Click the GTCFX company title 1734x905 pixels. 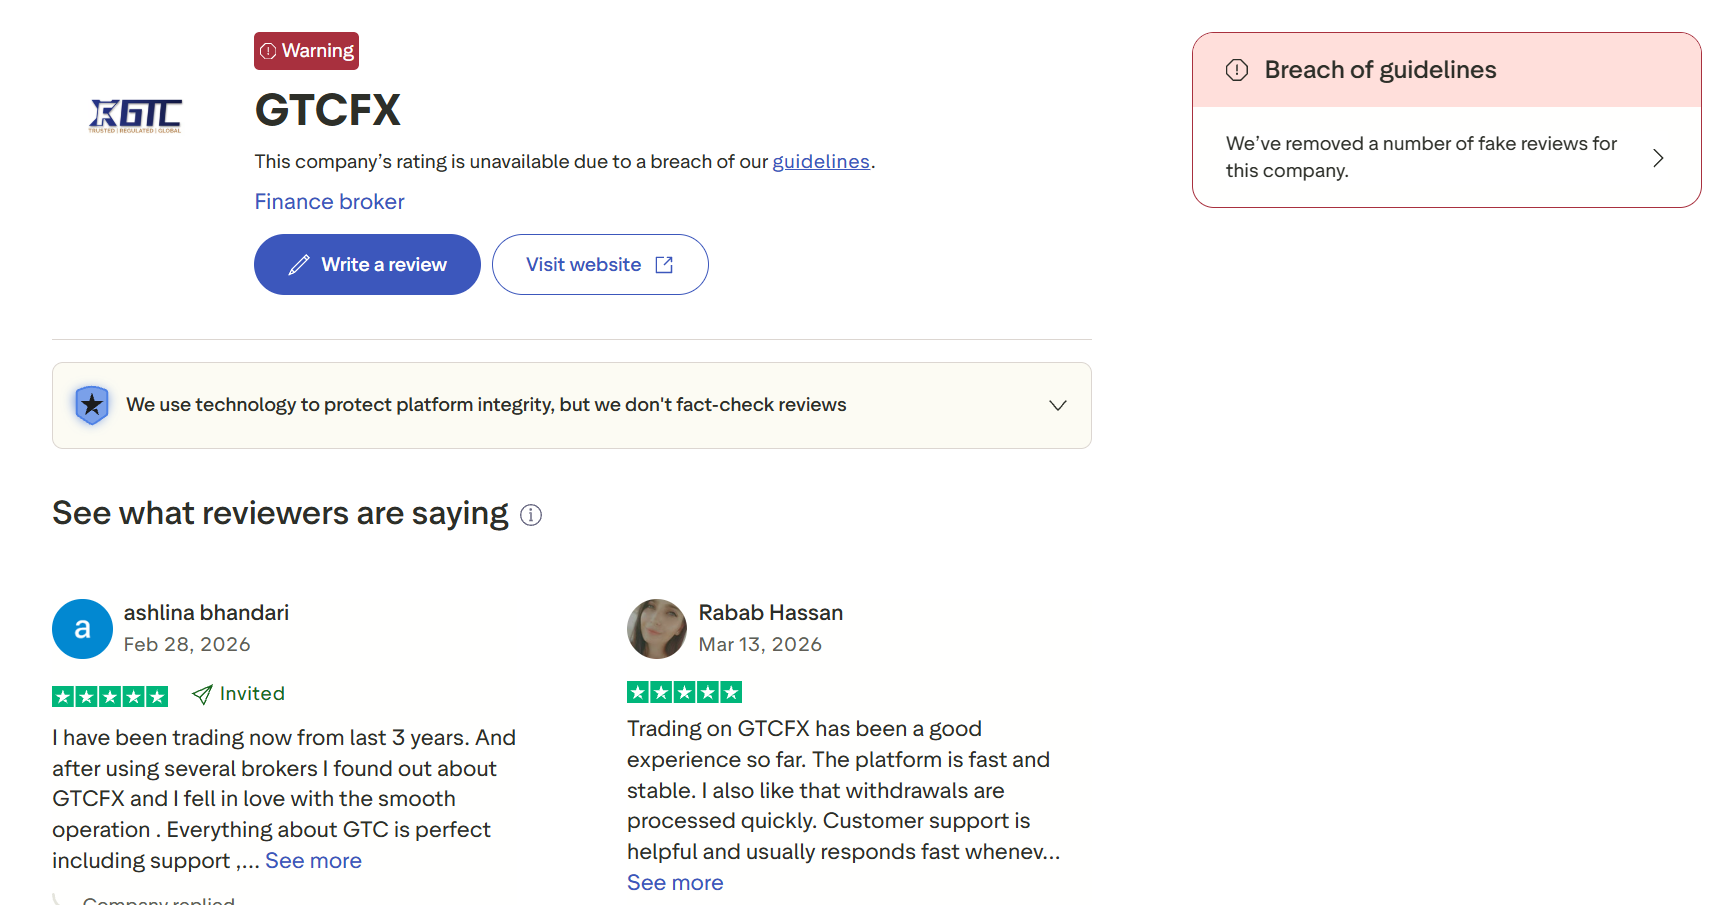coord(328,110)
